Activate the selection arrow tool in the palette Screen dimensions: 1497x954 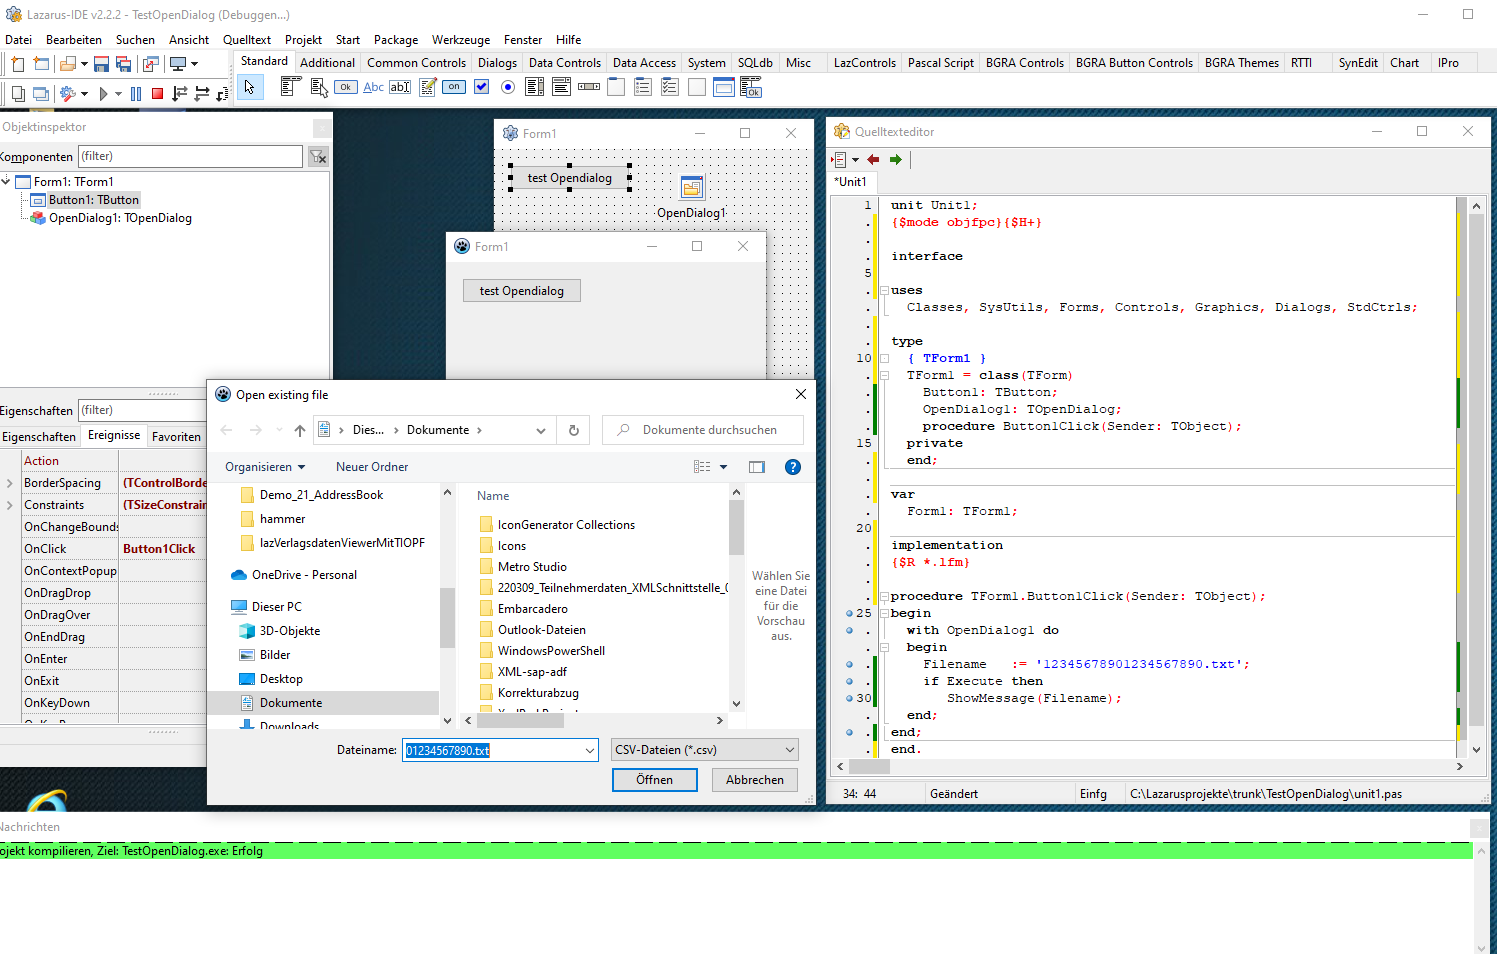point(250,87)
